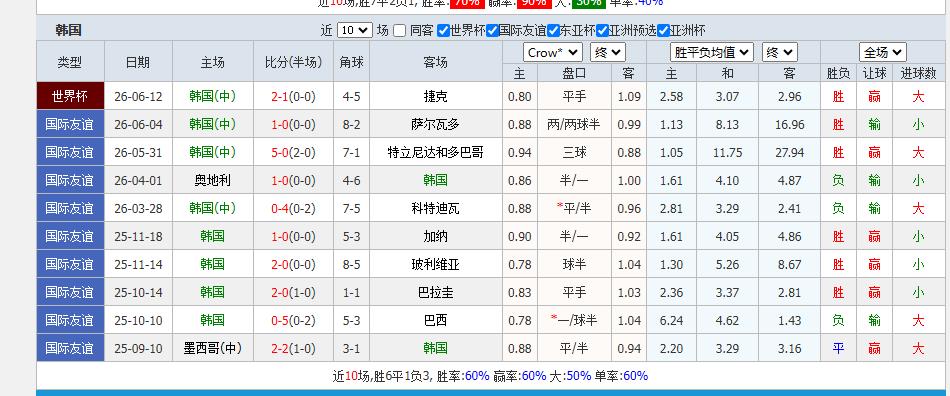
Task: Click the 墨西哥(中) team link
Action: (x=213, y=348)
